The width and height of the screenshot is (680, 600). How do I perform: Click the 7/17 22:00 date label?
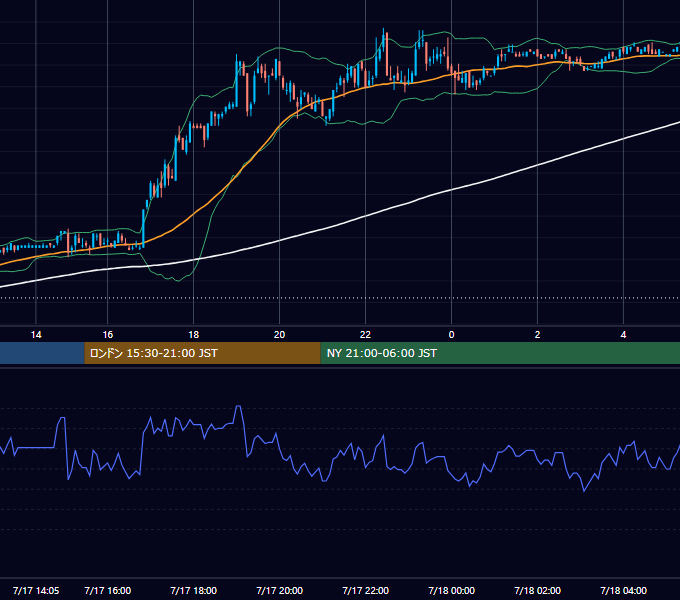point(365,590)
